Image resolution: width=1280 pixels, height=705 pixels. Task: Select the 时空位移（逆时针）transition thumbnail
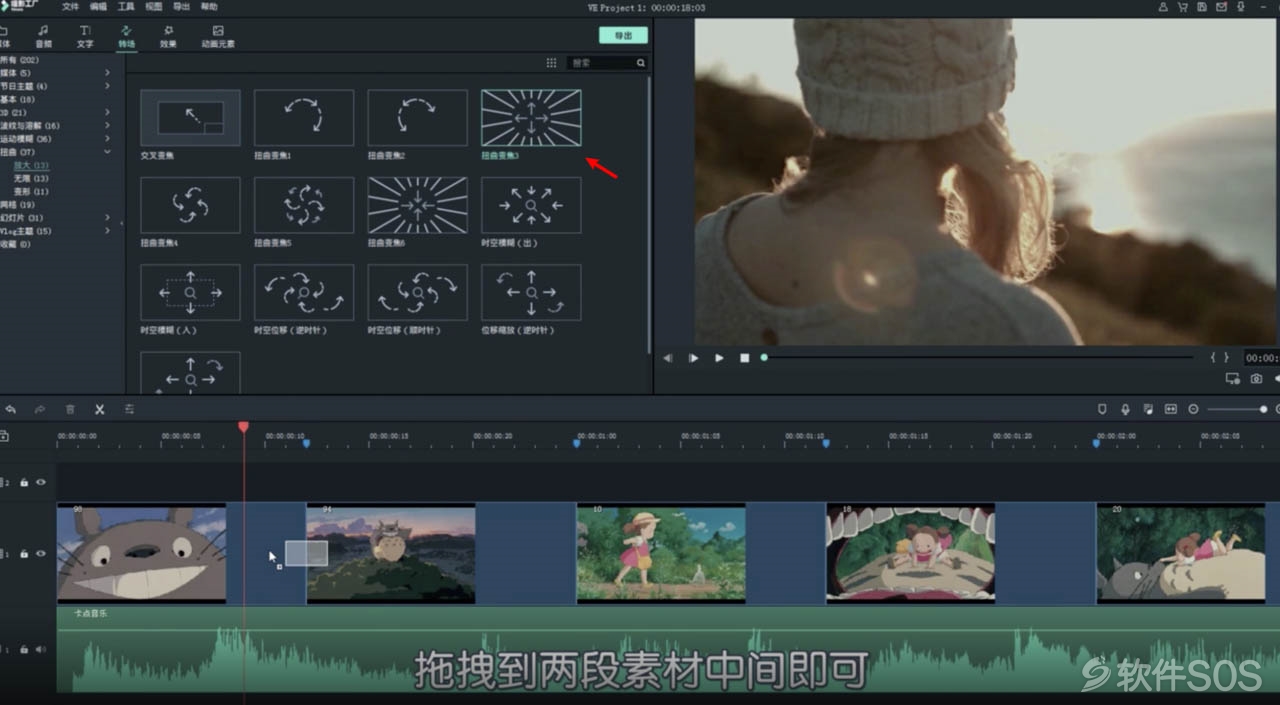[304, 292]
